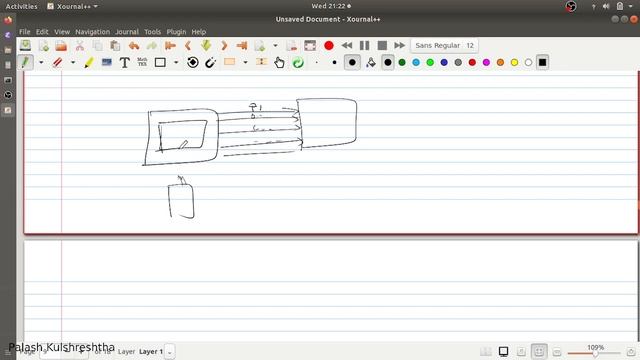The image size is (640, 360).
Task: Toggle the rotation snapping icon
Action: [193, 62]
